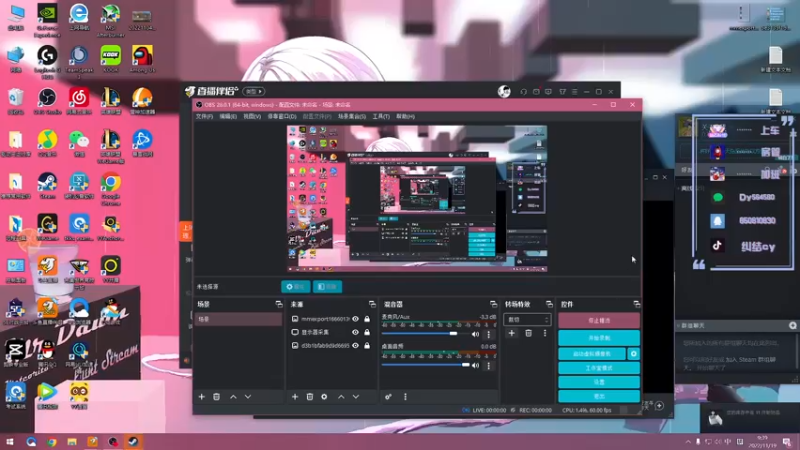800x450 pixels.
Task: Open advanced audio properties with the mixer gears icon
Action: point(388,396)
